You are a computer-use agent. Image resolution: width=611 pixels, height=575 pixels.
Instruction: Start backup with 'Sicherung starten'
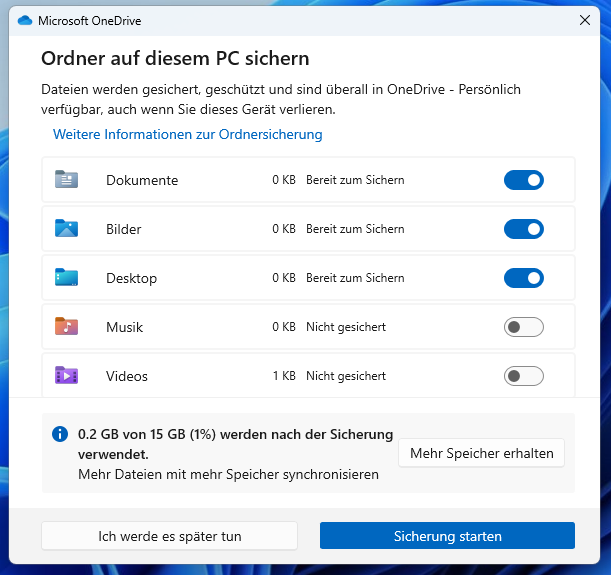point(447,536)
